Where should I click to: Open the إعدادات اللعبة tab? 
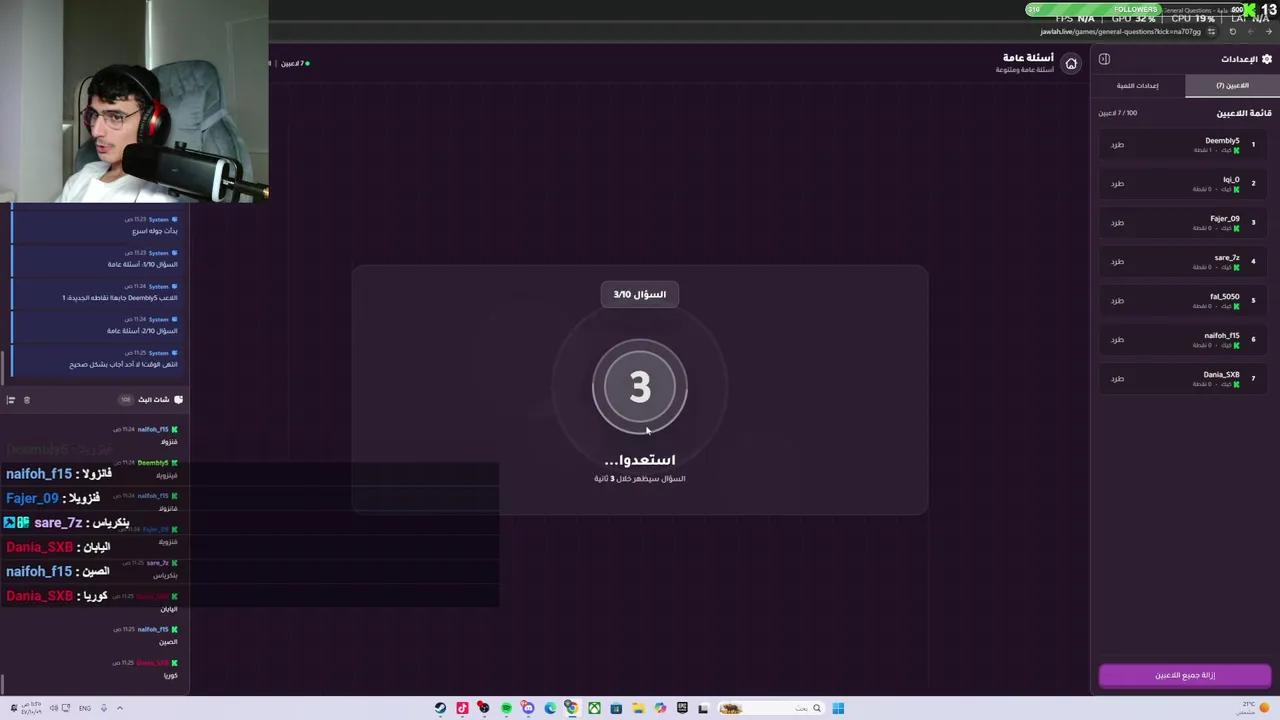click(x=1138, y=86)
